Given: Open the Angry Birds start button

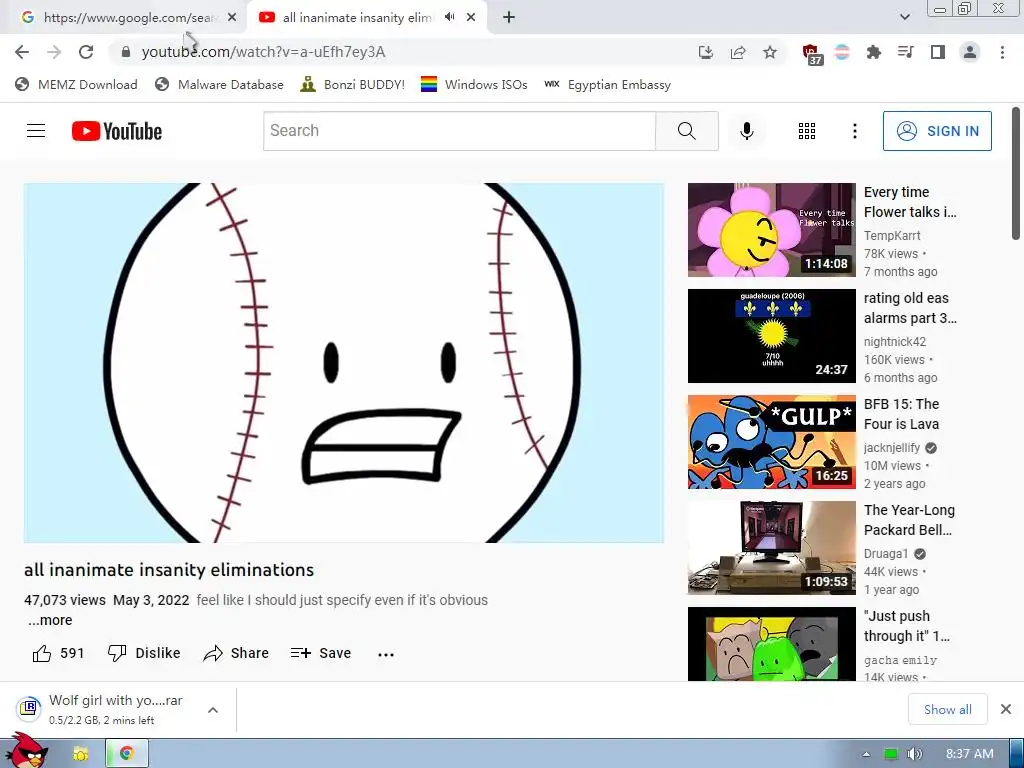Looking at the screenshot, I should pos(26,751).
